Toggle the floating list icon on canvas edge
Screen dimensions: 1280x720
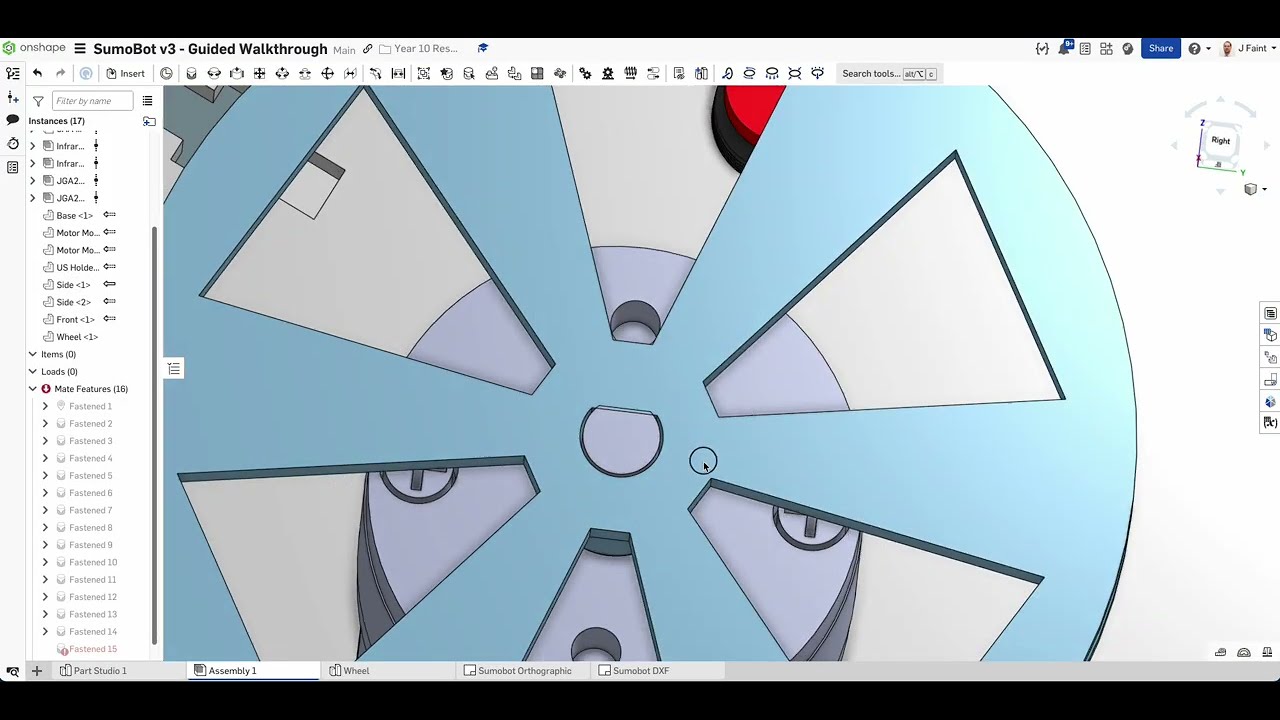pyautogui.click(x=174, y=369)
